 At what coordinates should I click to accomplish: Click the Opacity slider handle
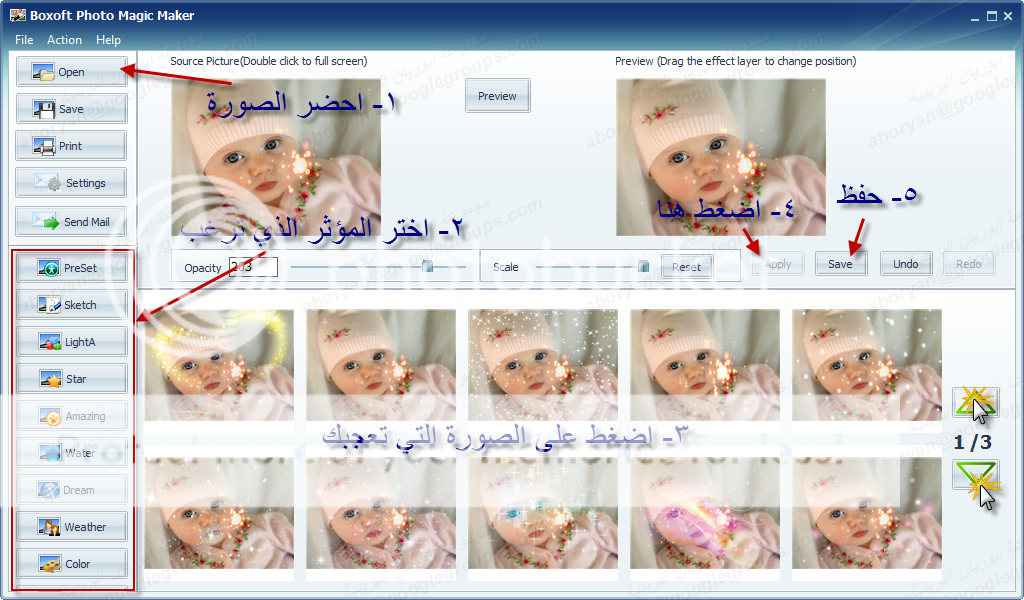(427, 267)
